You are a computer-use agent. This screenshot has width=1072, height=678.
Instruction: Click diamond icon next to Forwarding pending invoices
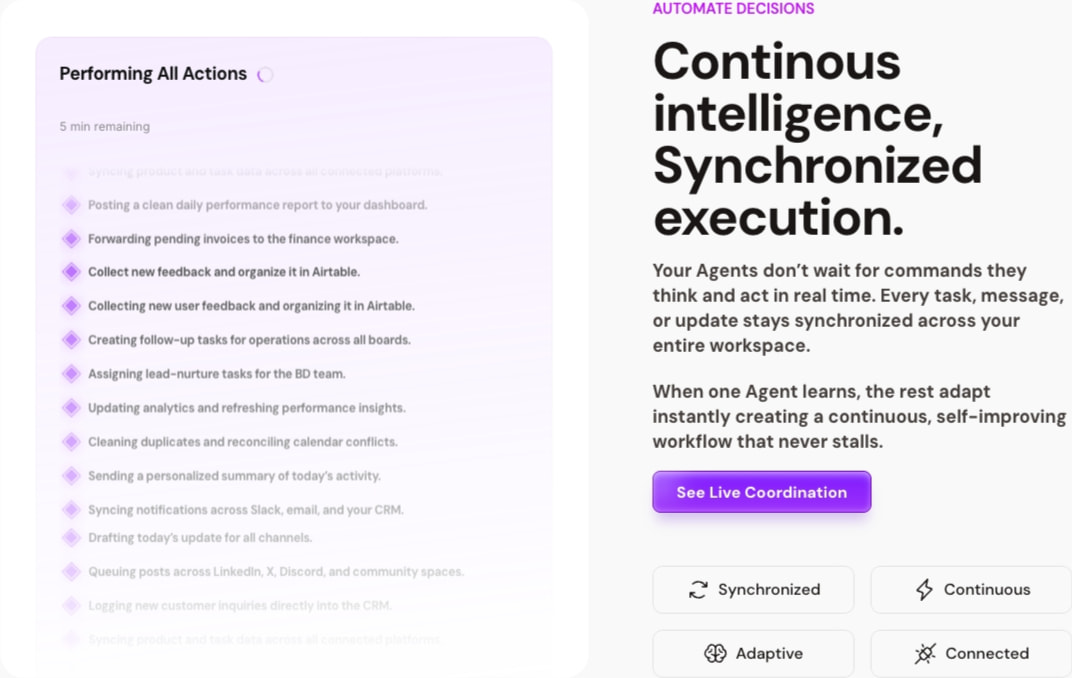tap(71, 239)
